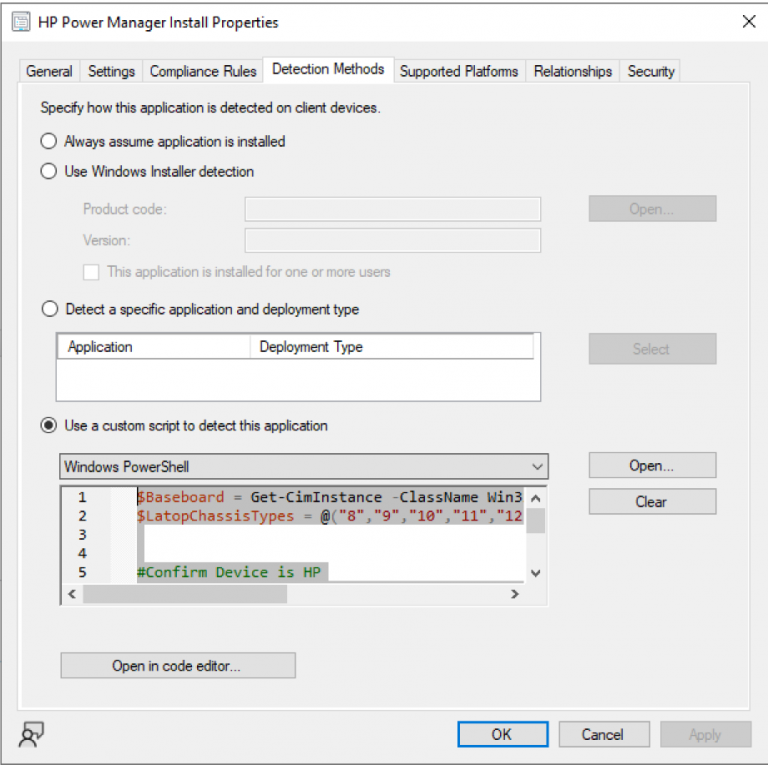
Task: Select Use a custom script radio button
Action: pos(48,425)
